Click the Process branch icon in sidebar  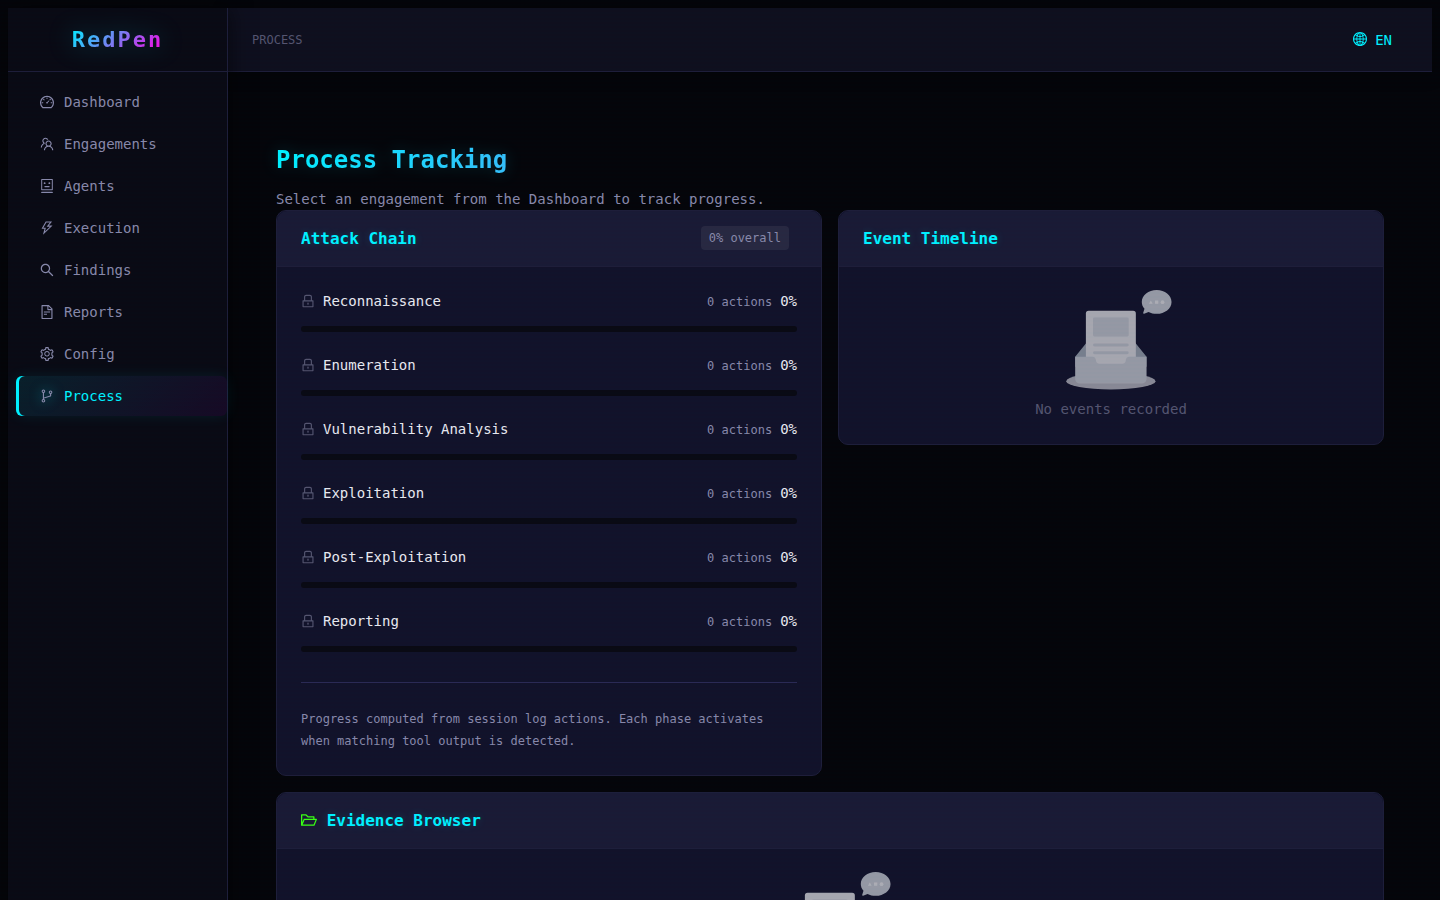pos(47,396)
